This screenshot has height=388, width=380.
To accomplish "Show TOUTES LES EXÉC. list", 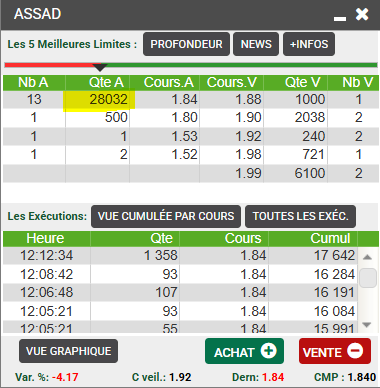I will [x=300, y=216].
